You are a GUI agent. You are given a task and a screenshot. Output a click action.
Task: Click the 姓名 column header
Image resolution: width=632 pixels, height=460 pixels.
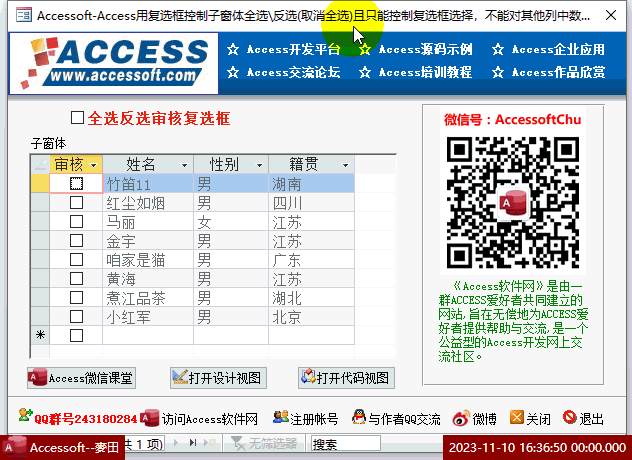click(148, 164)
